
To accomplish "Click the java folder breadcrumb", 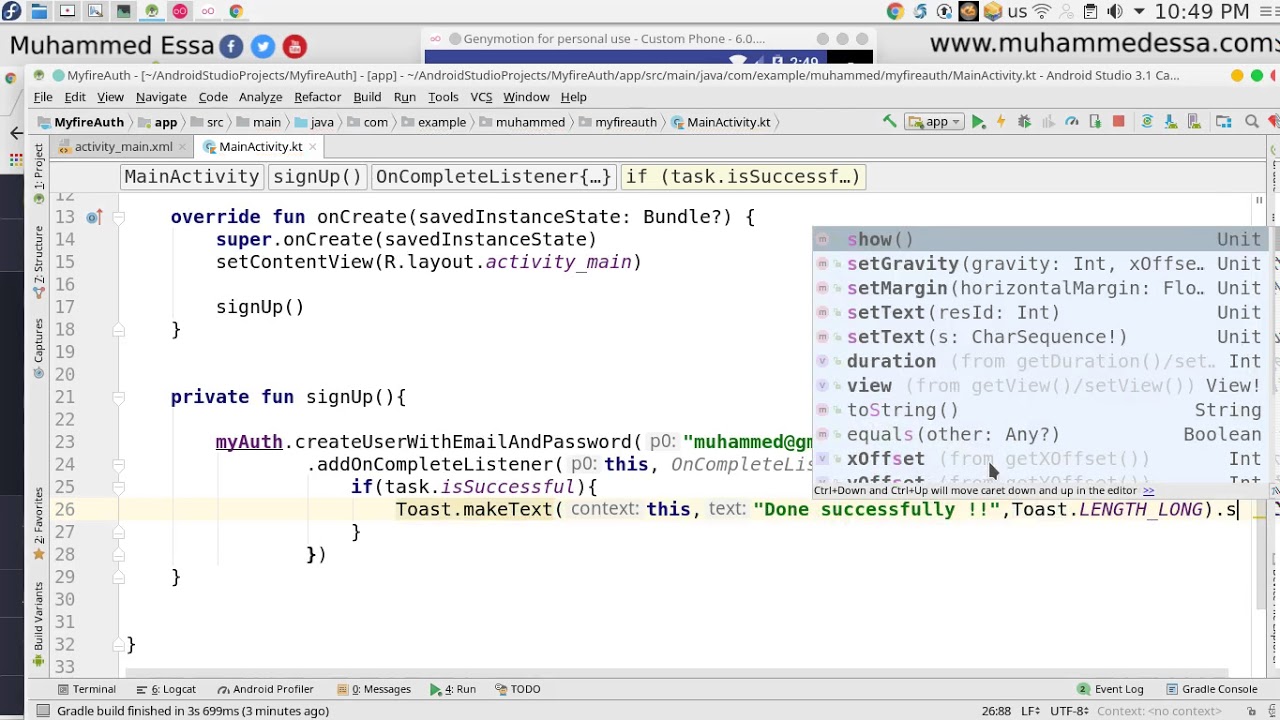I will 314,122.
